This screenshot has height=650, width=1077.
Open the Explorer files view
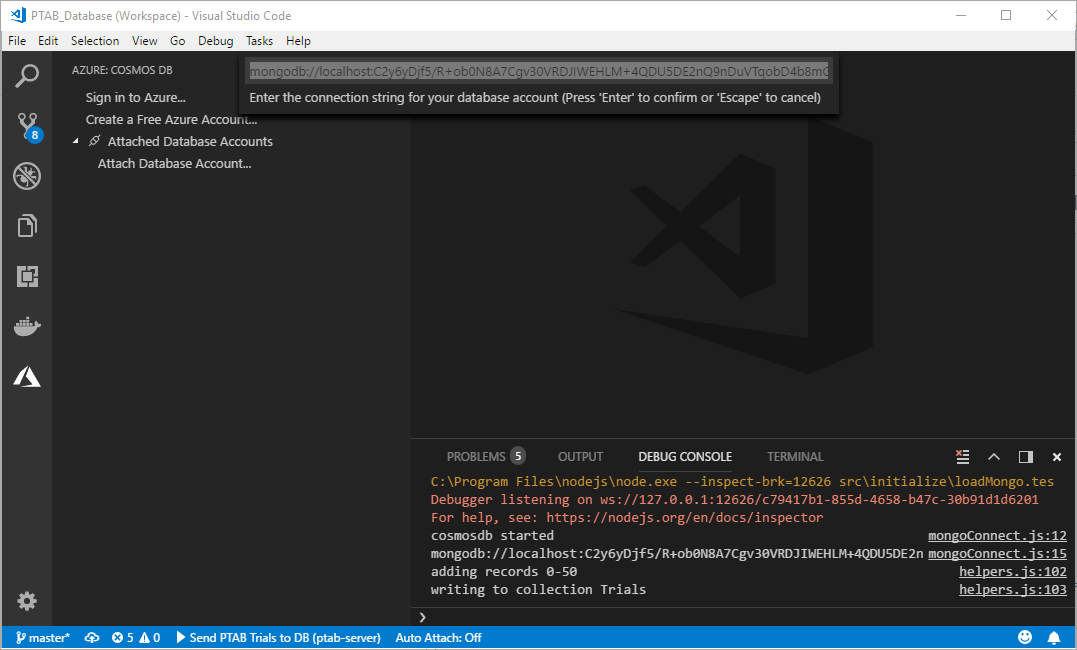(x=27, y=226)
